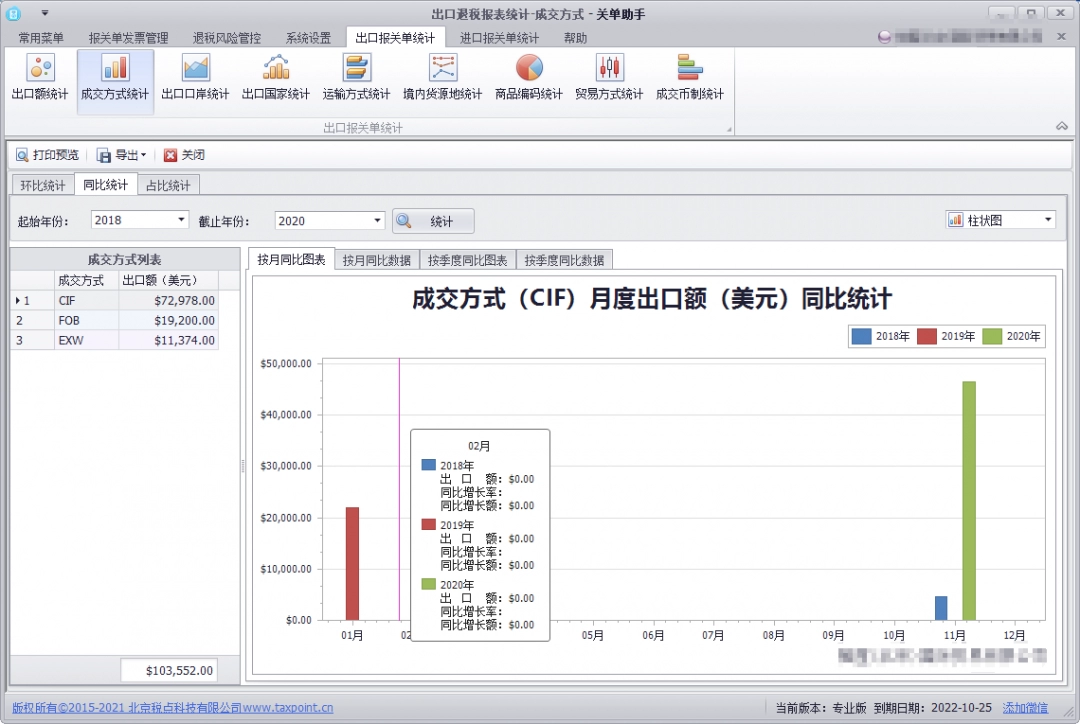Image resolution: width=1080 pixels, height=724 pixels.
Task: Switch to 常用菜单 ribbon tab
Action: pyautogui.click(x=41, y=38)
